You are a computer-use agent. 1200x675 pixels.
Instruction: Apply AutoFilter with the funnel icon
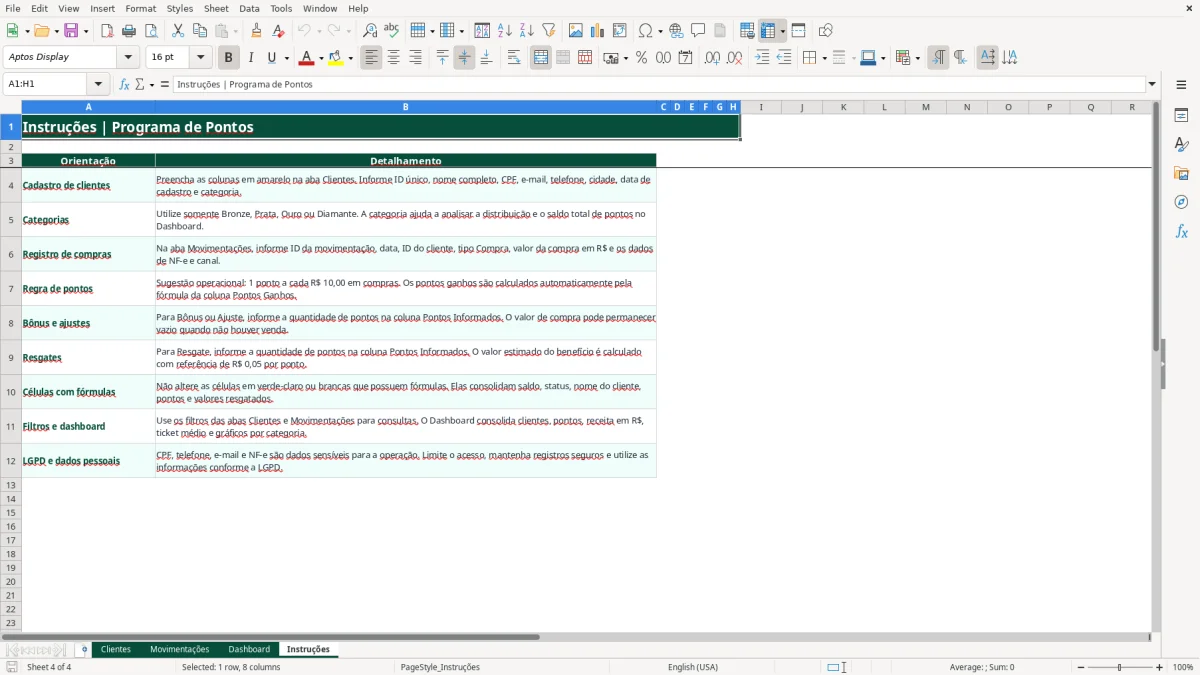[x=549, y=31]
